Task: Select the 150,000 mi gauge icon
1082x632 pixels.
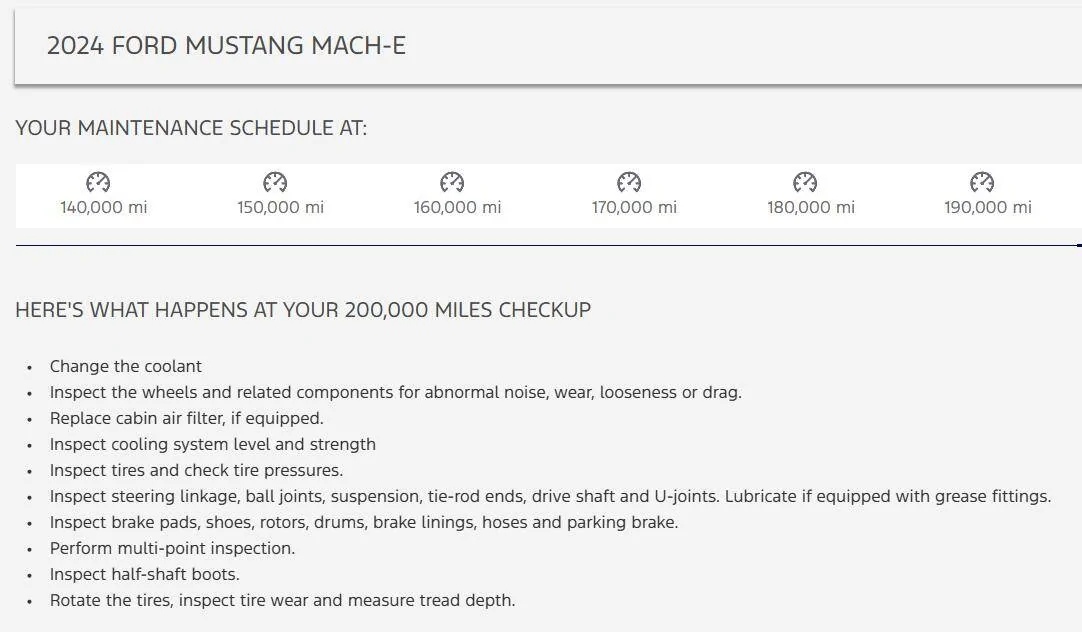Action: [x=275, y=182]
